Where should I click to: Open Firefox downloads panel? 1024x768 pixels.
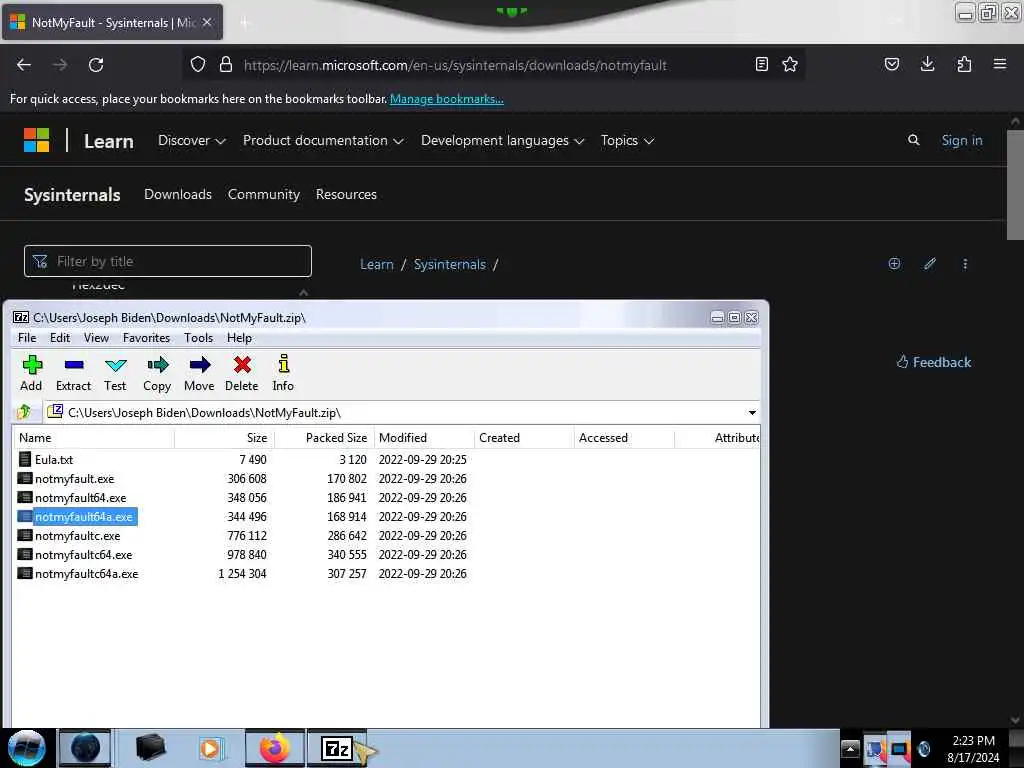tap(927, 65)
